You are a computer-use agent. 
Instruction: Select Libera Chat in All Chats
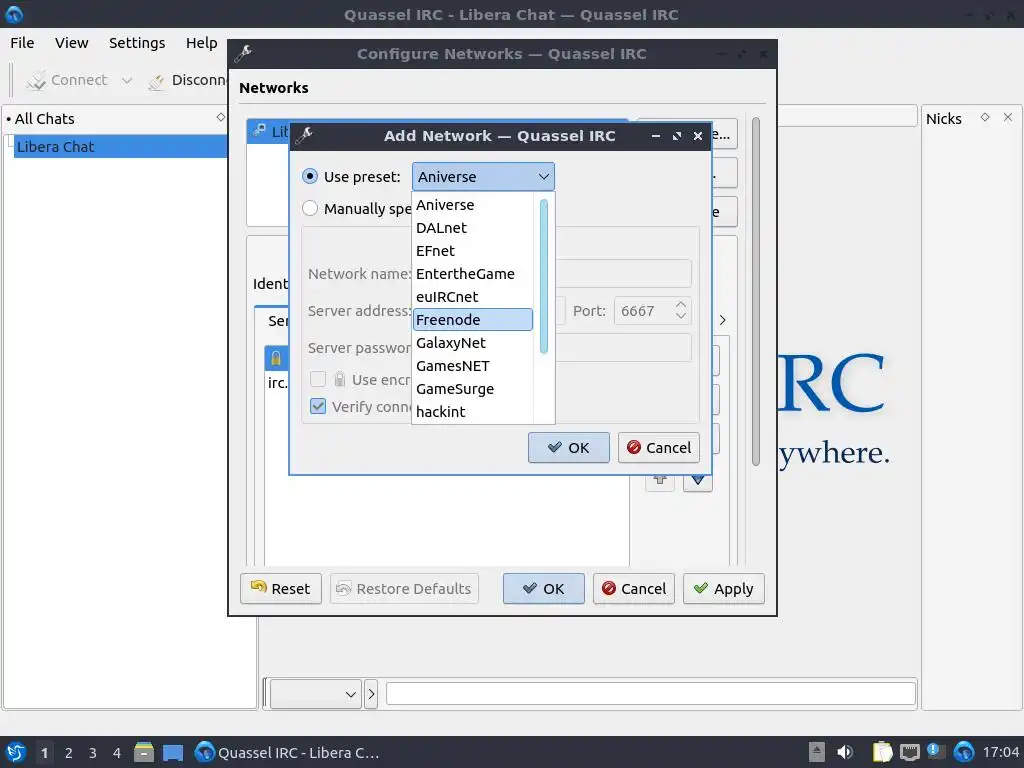click(120, 147)
